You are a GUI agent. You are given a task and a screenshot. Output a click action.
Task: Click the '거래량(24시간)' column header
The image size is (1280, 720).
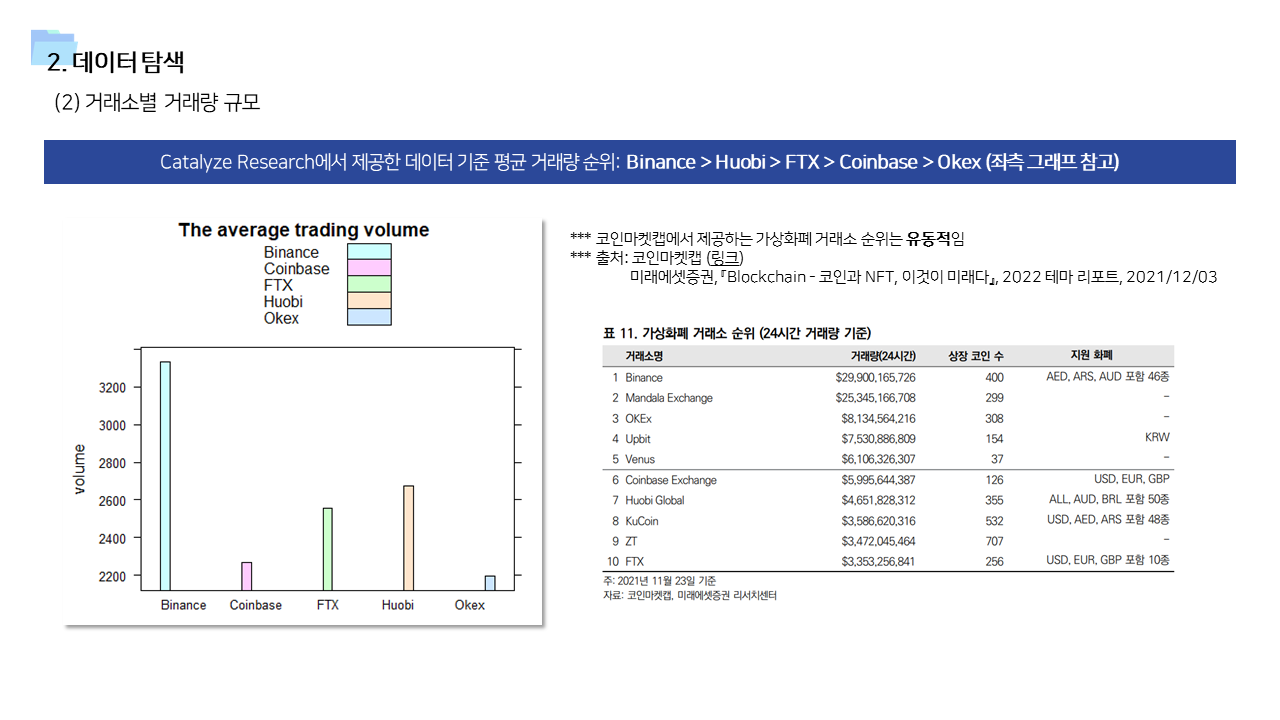(x=883, y=356)
